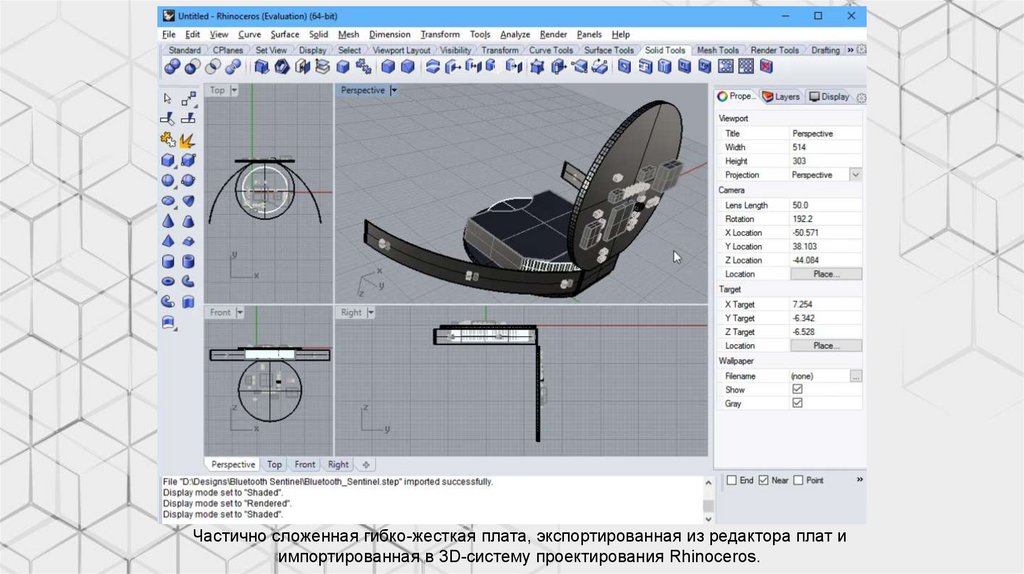This screenshot has height=574, width=1024.
Task: Click the Box solid tool in sidebar
Action: (168, 160)
